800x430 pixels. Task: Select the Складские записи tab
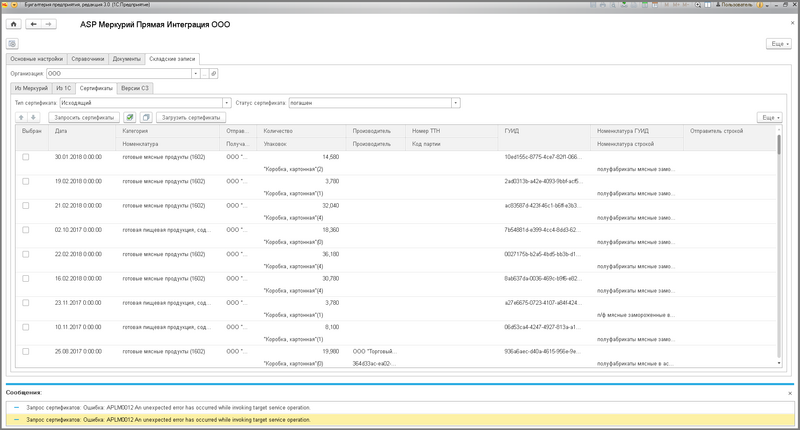click(172, 59)
